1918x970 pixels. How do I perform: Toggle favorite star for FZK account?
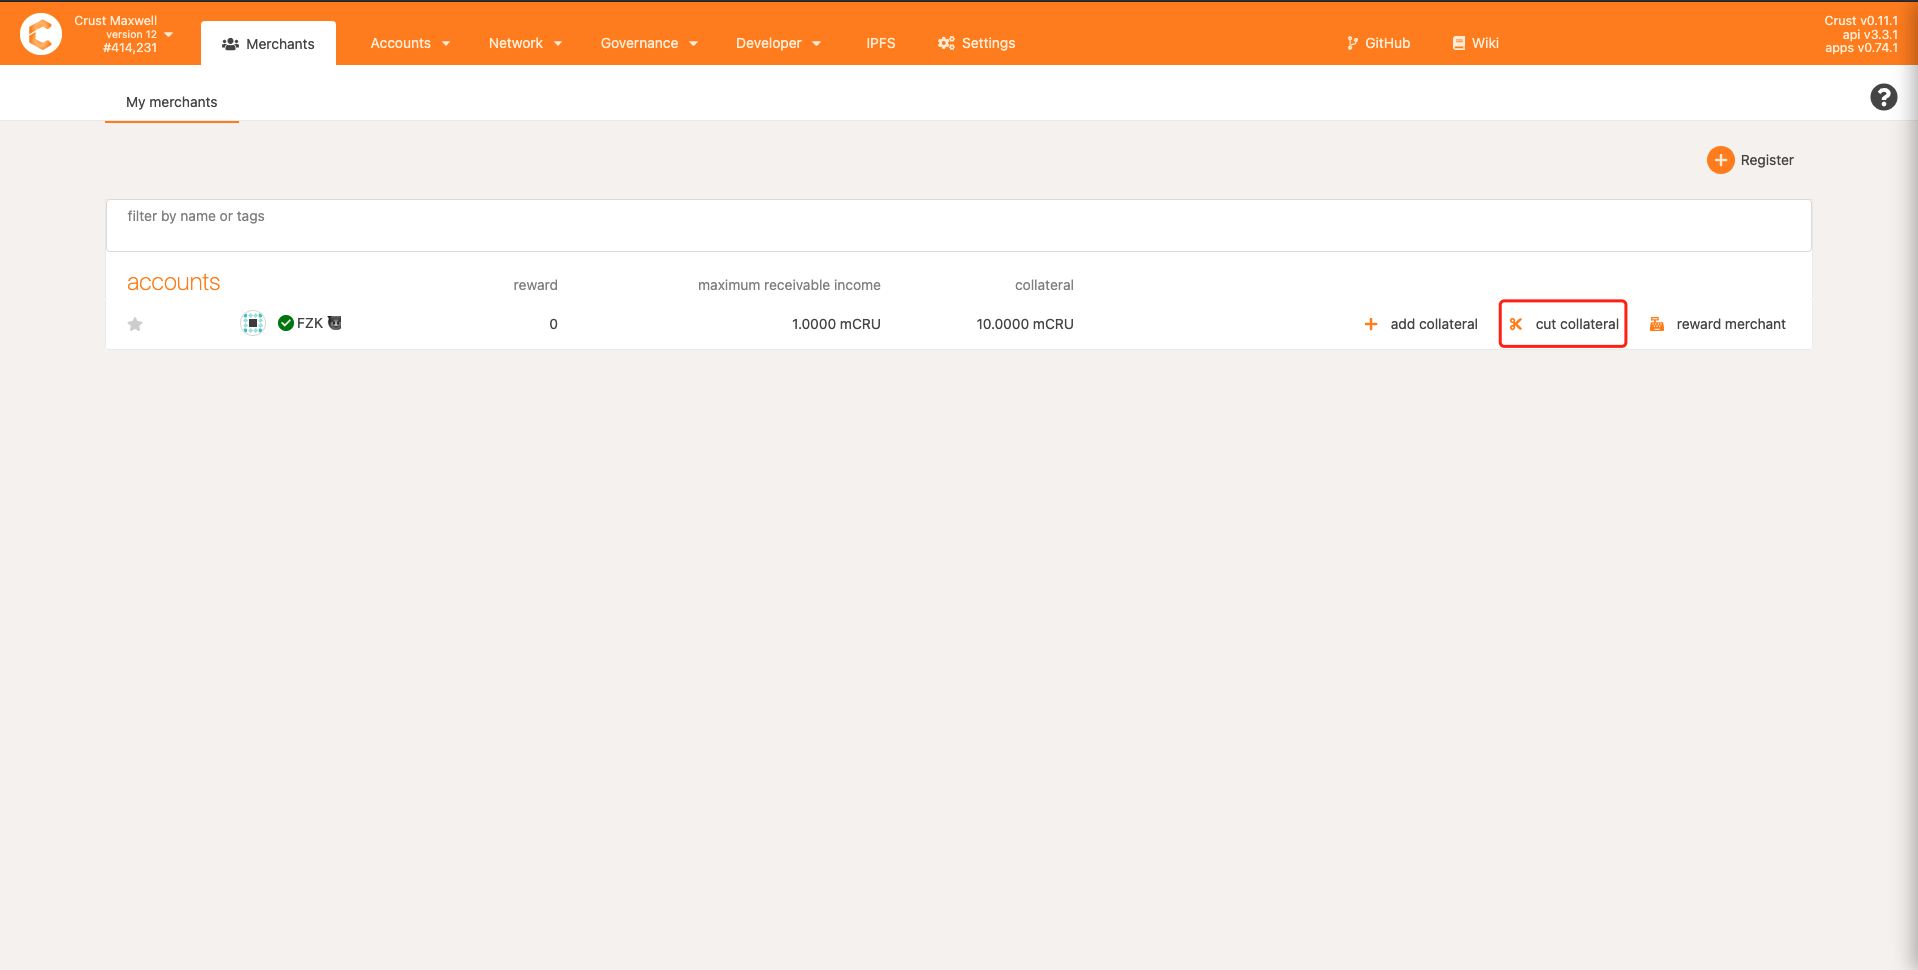[x=135, y=324]
